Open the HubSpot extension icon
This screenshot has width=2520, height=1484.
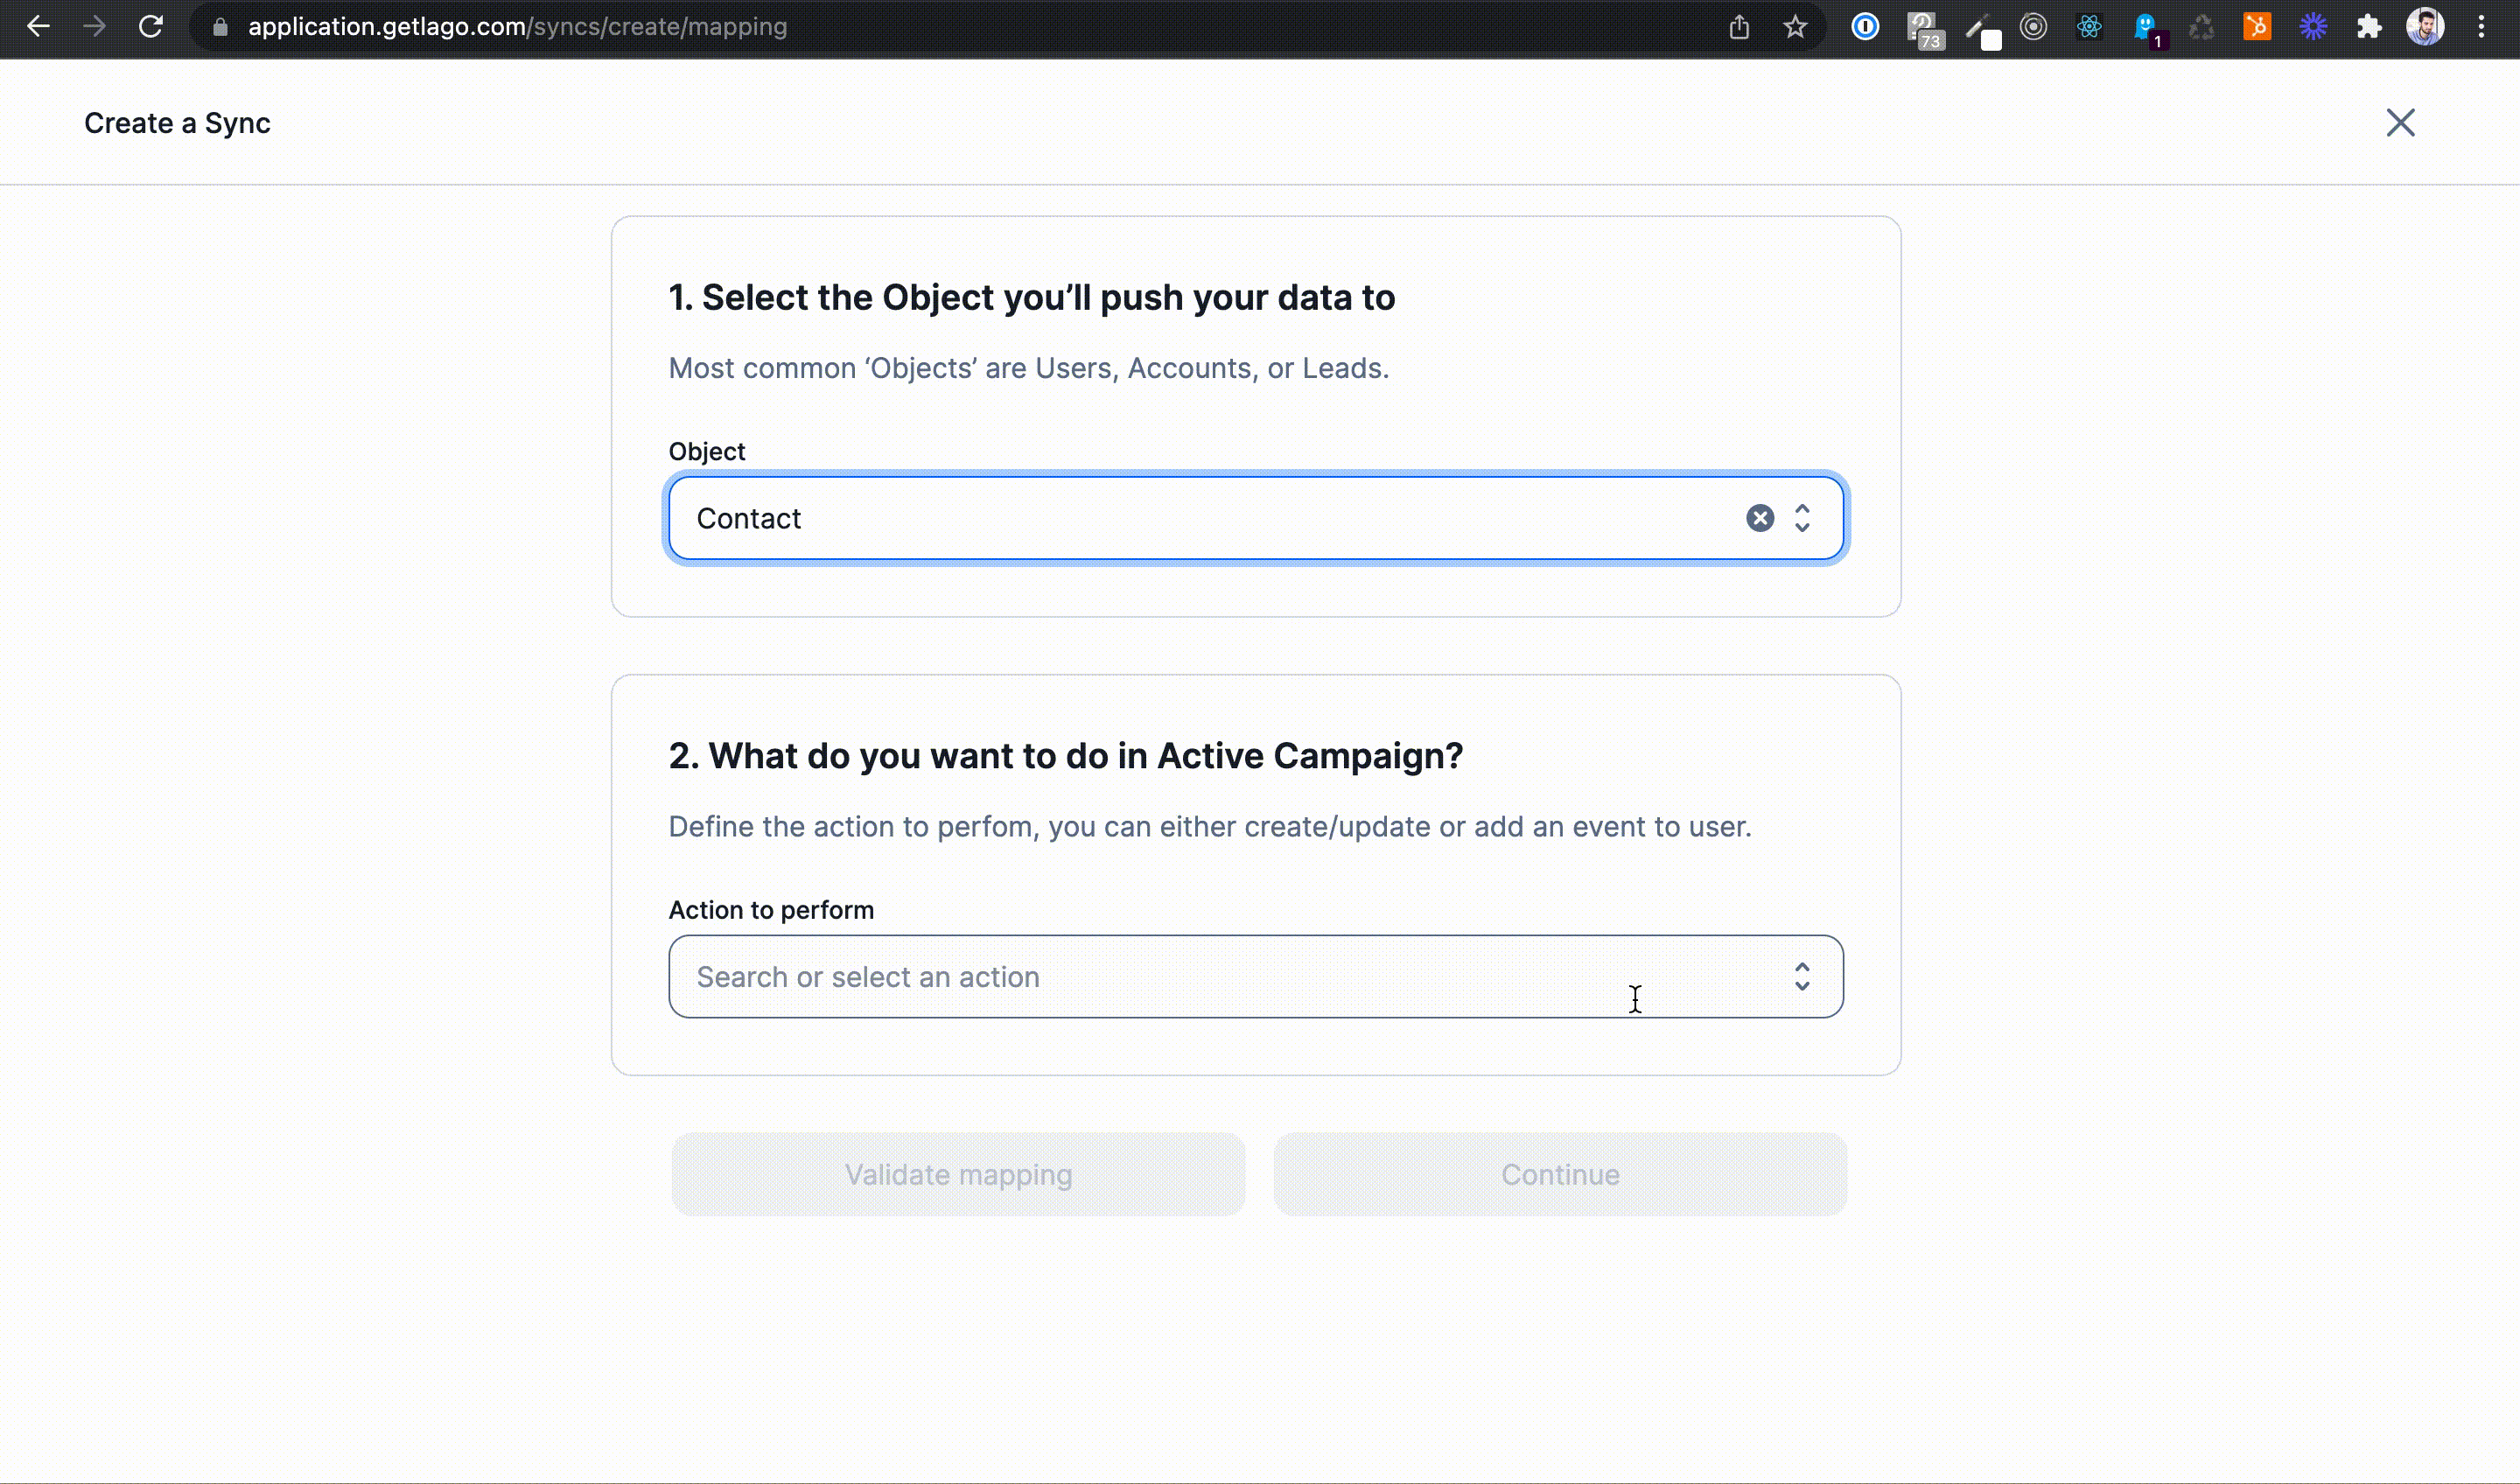[x=2257, y=27]
